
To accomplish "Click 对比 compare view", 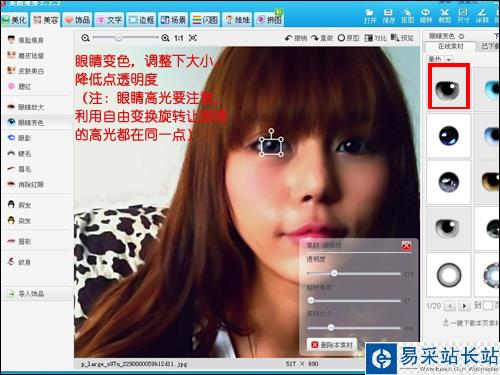I will [x=375, y=38].
